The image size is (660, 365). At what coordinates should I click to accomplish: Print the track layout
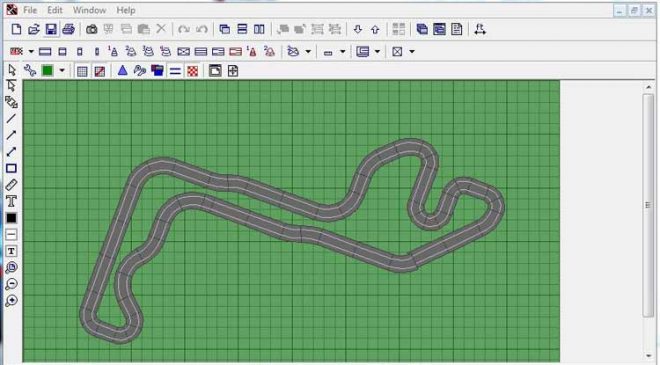pyautogui.click(x=68, y=29)
